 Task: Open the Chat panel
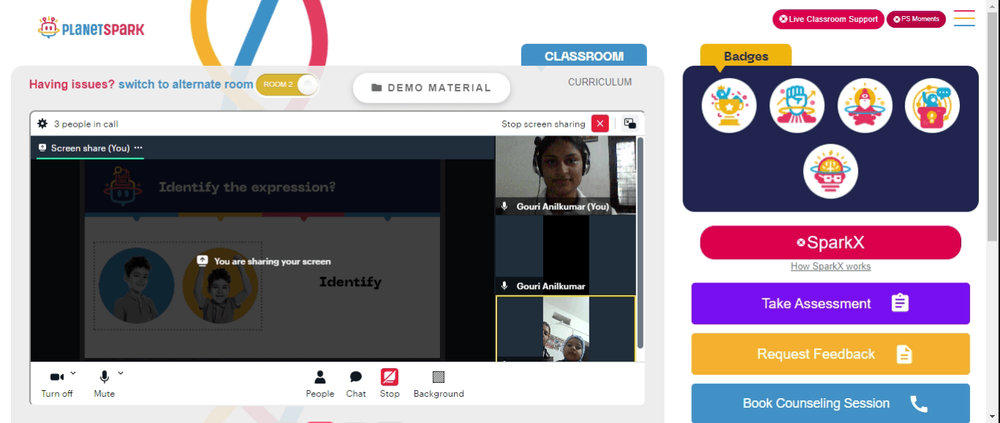(x=356, y=384)
